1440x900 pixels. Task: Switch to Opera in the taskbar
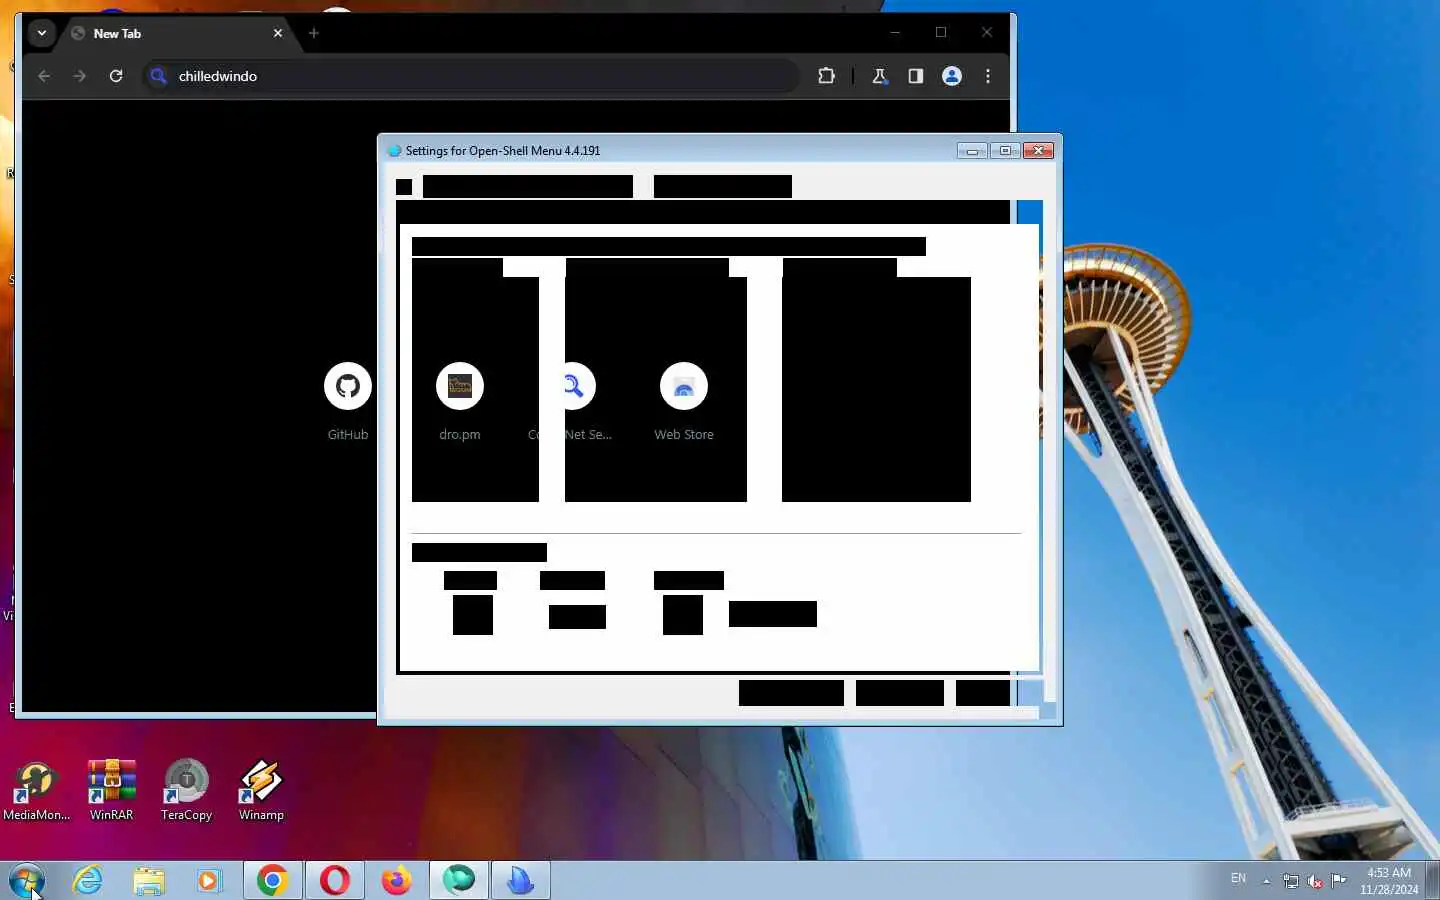click(x=334, y=881)
